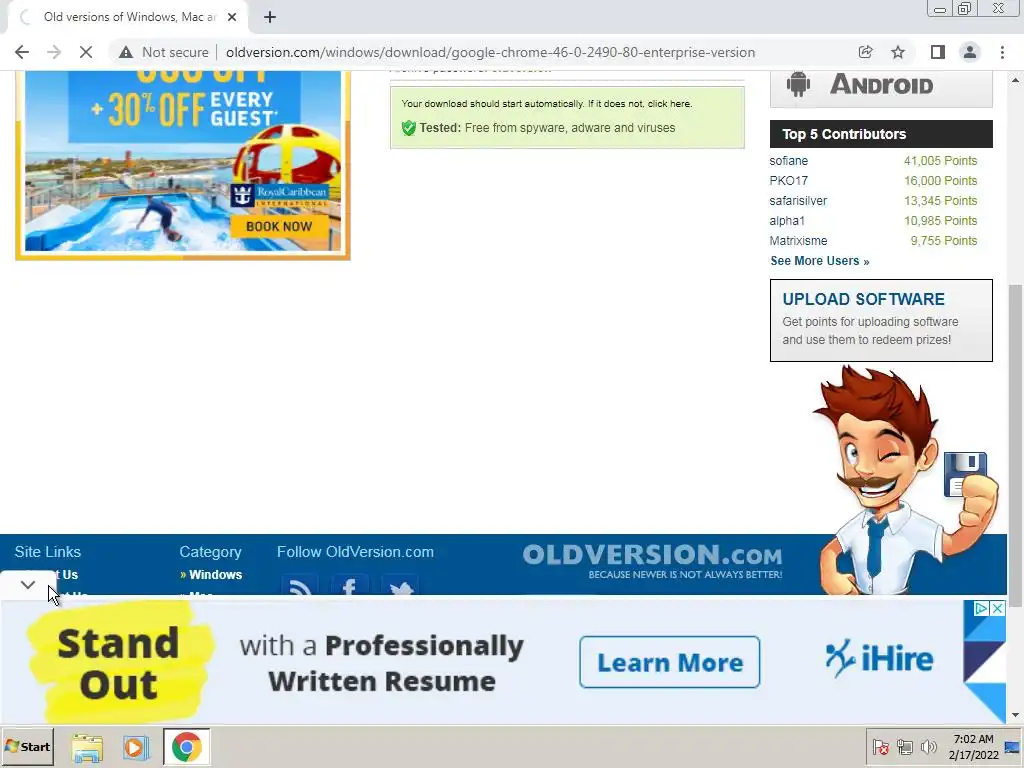Collapse the bottom ad with the chevron
Screen dimensions: 1024x768
tap(28, 584)
